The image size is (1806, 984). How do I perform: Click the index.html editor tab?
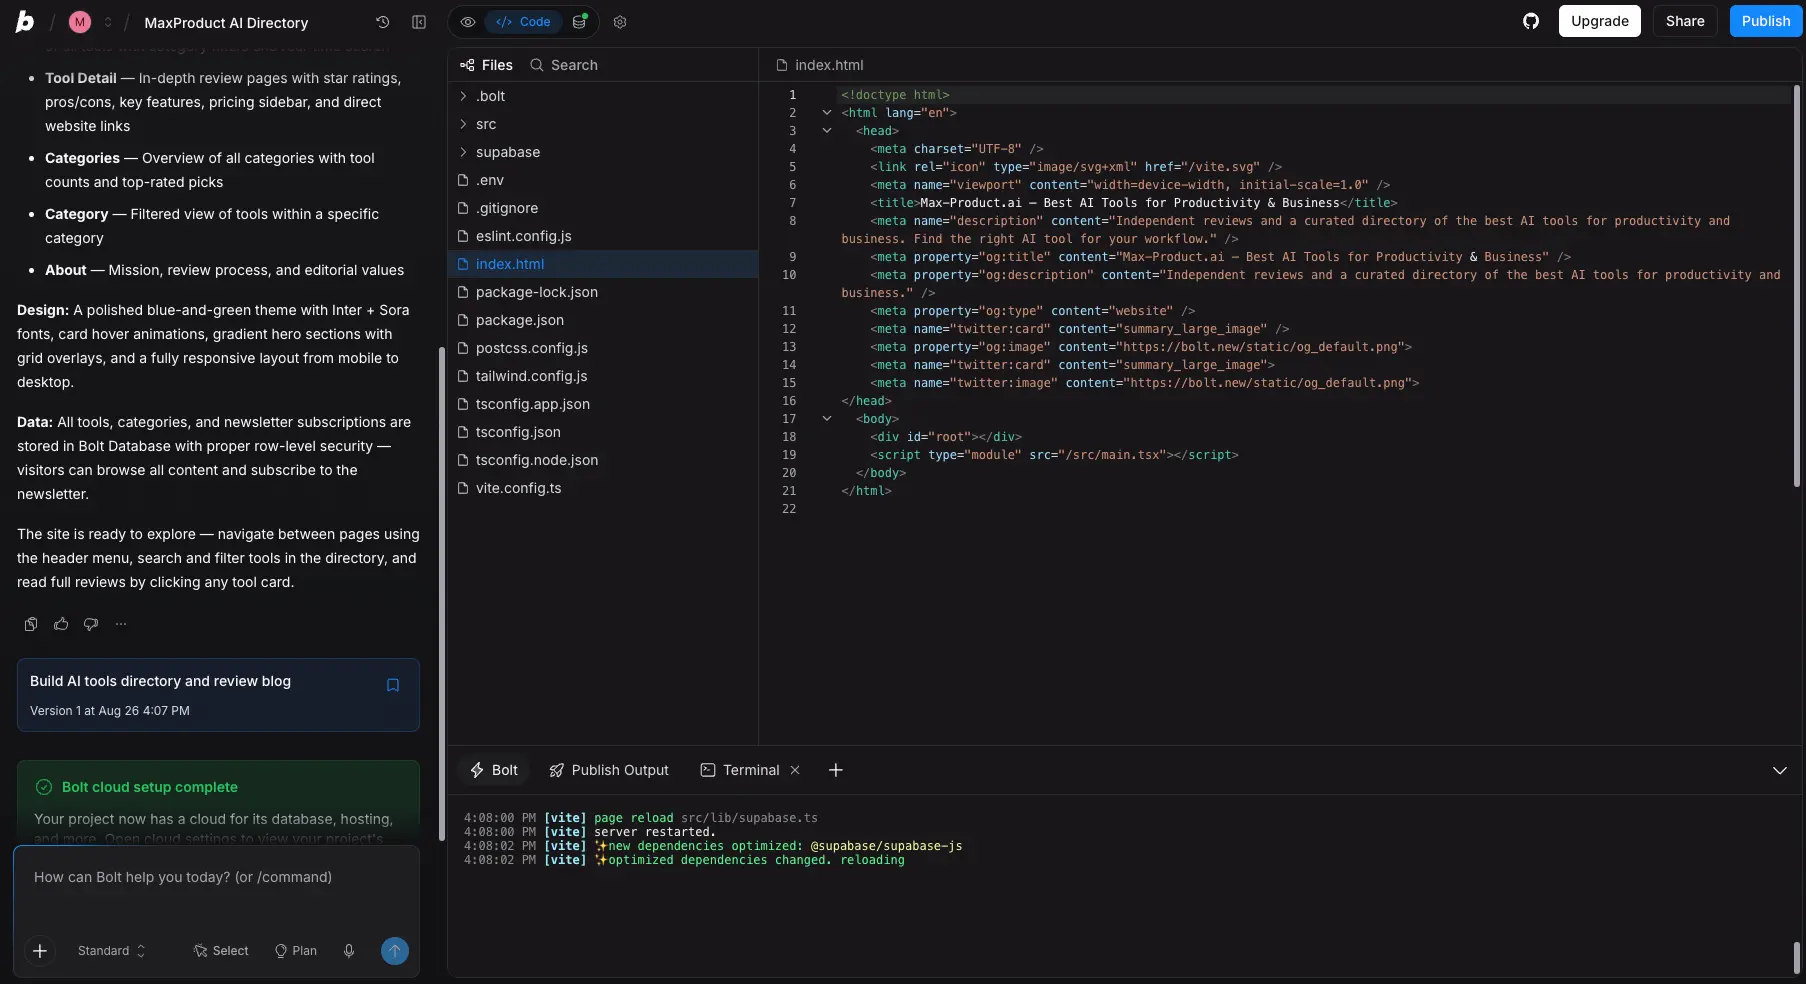tap(820, 65)
